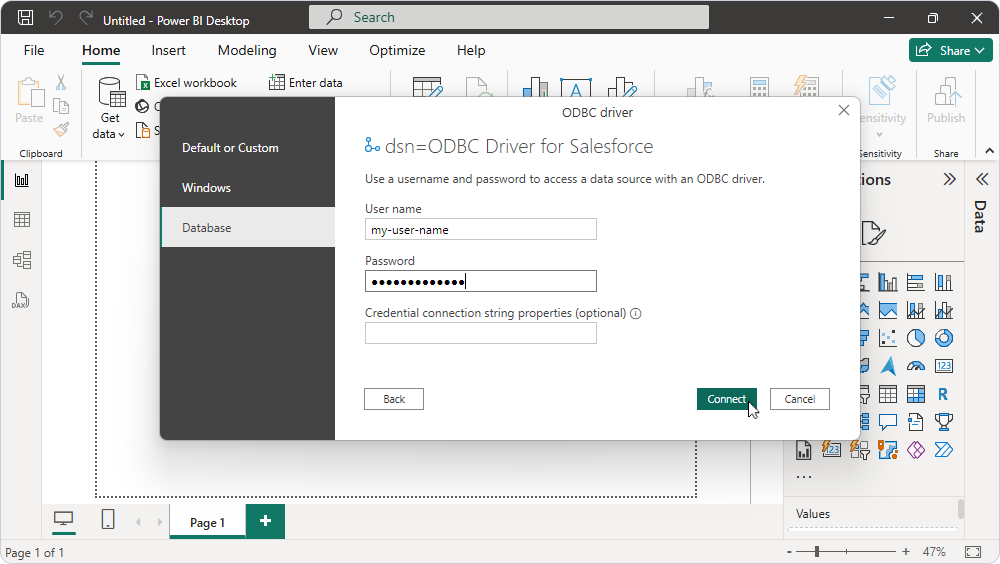This screenshot has height=564, width=1000.
Task: Open the Help ribbon tab
Action: coord(471,50)
